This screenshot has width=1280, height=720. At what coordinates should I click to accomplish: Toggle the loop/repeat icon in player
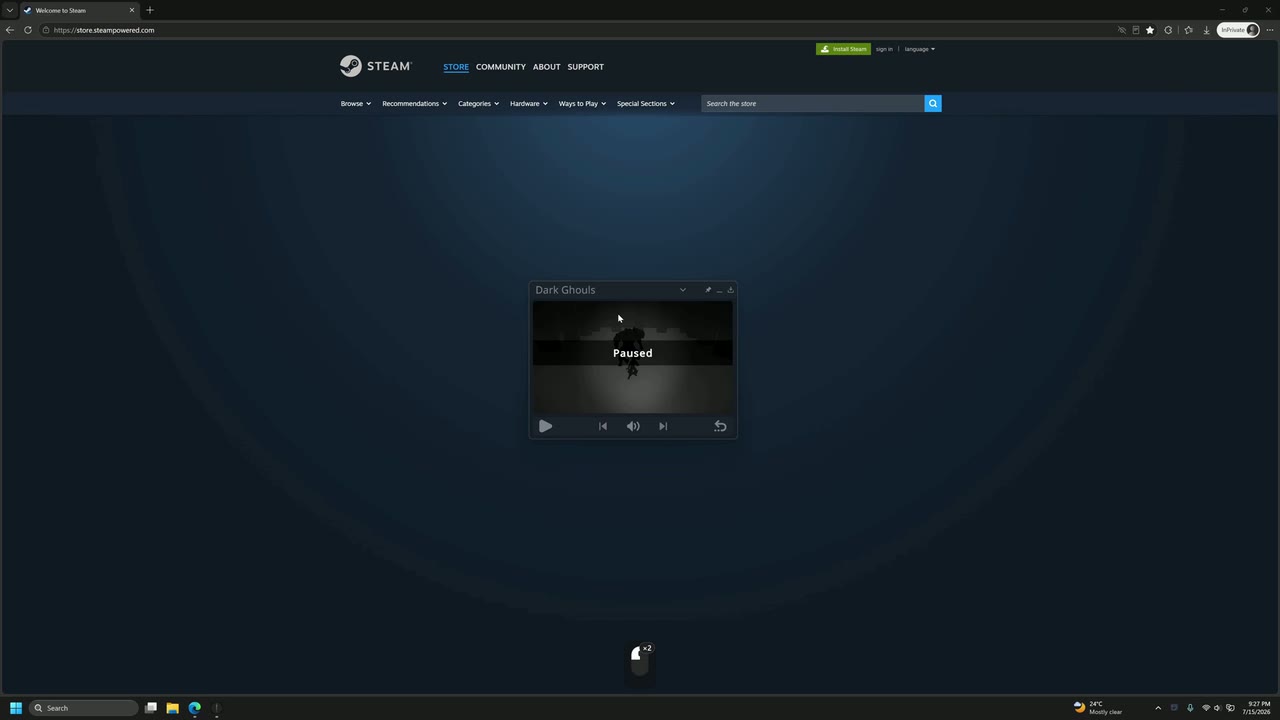coord(720,426)
